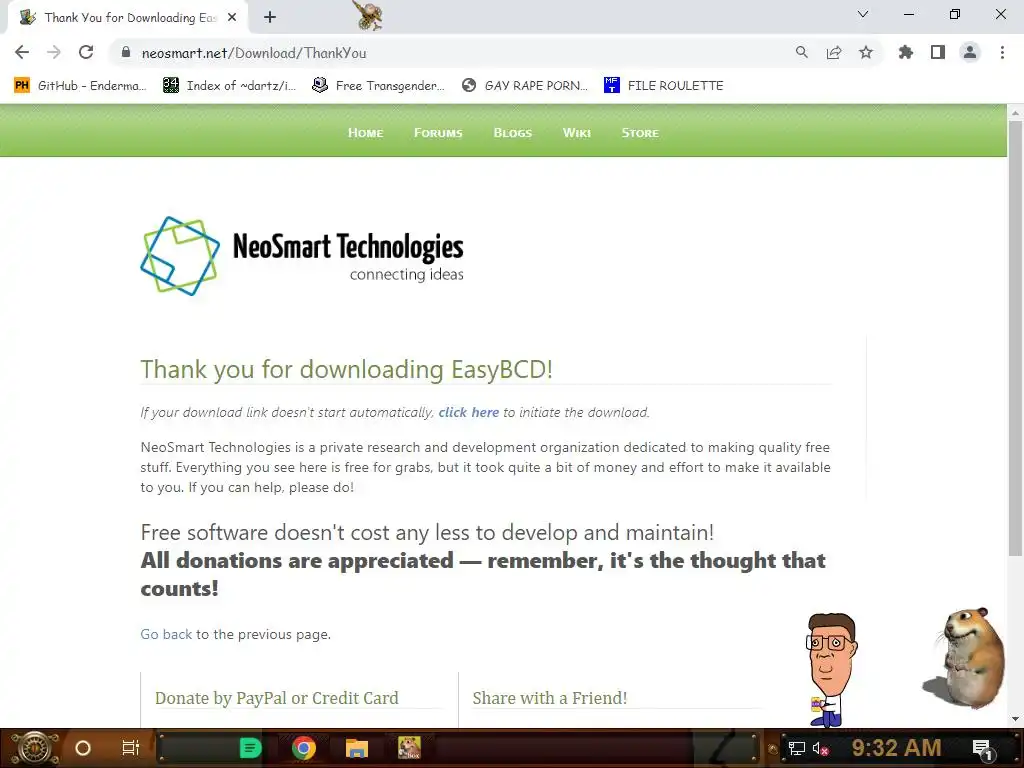Open the notification center icon
This screenshot has height=768, width=1024.
click(982, 748)
